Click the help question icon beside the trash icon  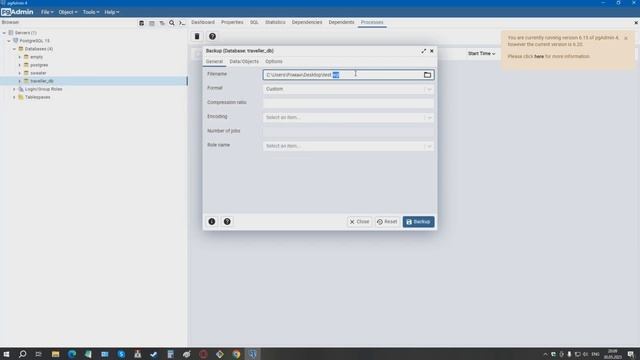click(x=212, y=36)
